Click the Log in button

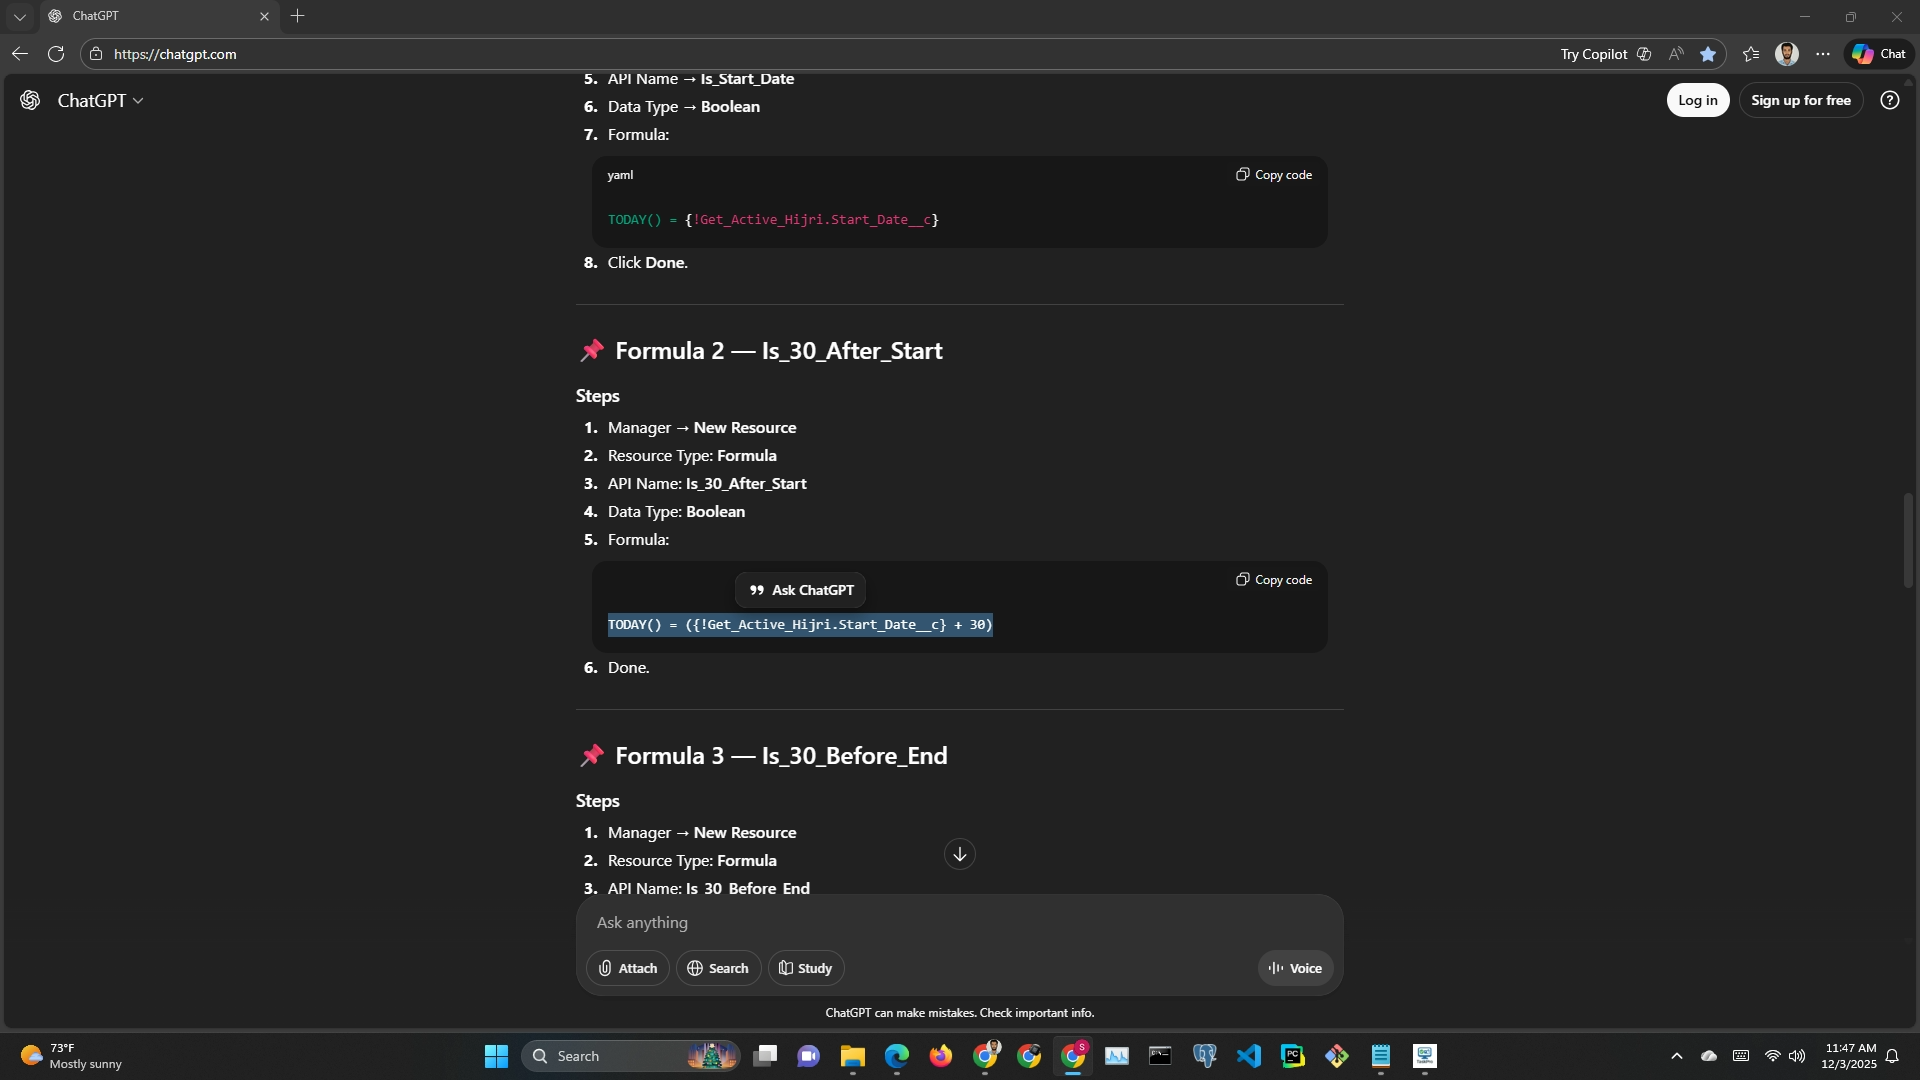pyautogui.click(x=1697, y=100)
